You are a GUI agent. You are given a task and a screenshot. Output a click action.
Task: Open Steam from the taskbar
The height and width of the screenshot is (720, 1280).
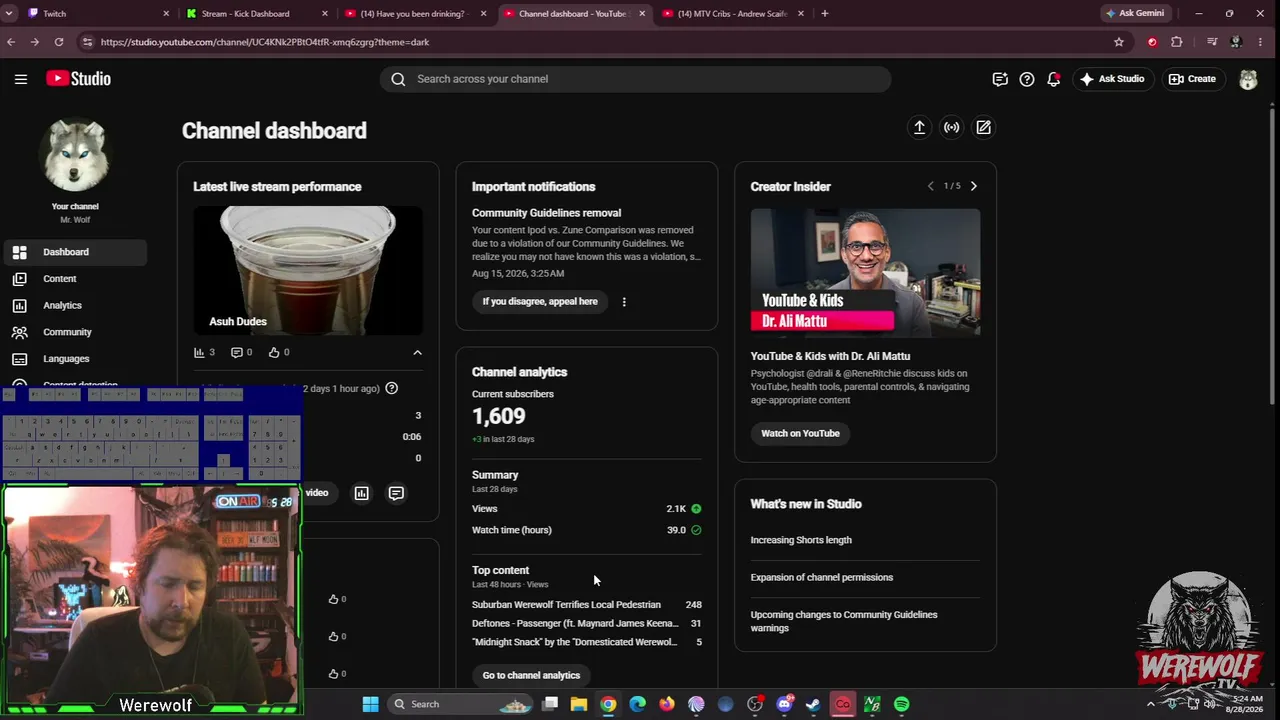[x=813, y=704]
